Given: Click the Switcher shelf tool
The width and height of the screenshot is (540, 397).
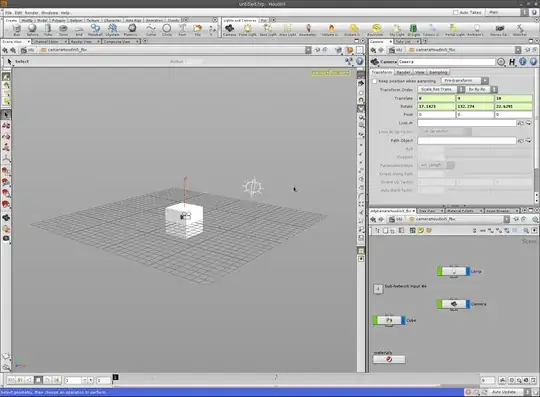Looking at the screenshot, I should [x=520, y=30].
